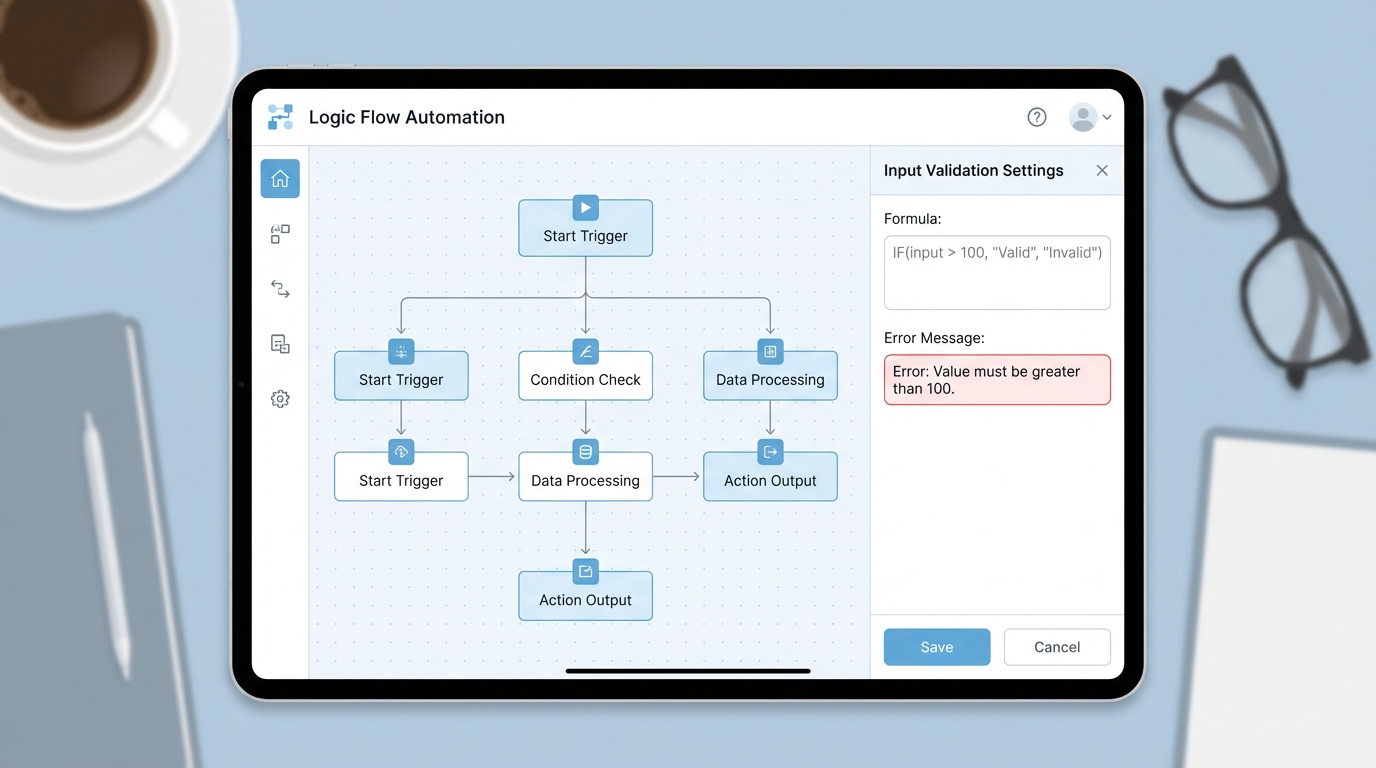Click the pen icon on the Condition Check node

point(585,351)
